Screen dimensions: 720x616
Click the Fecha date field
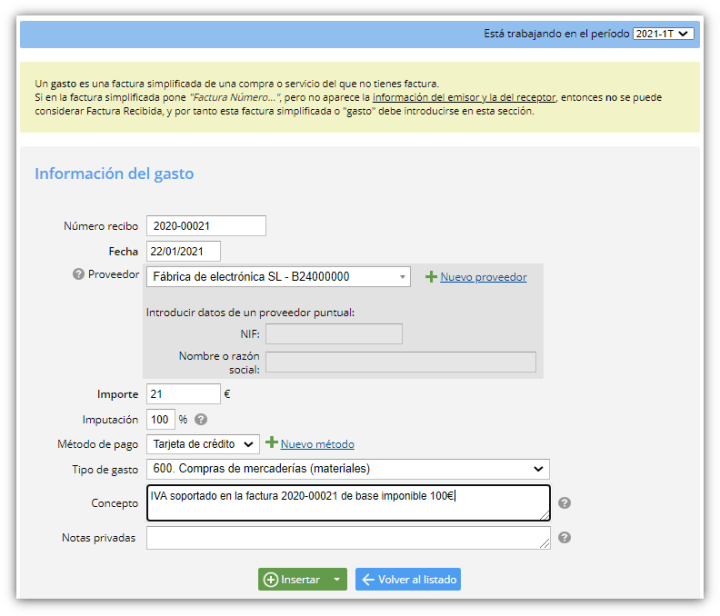point(183,252)
